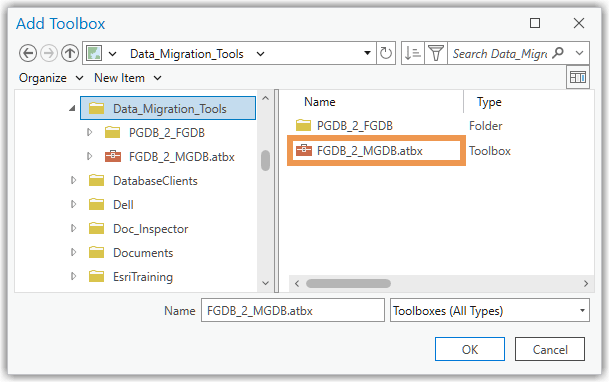Maximize the Add Toolbox dialog
Viewport: 610px width, 383px height.
(535, 23)
